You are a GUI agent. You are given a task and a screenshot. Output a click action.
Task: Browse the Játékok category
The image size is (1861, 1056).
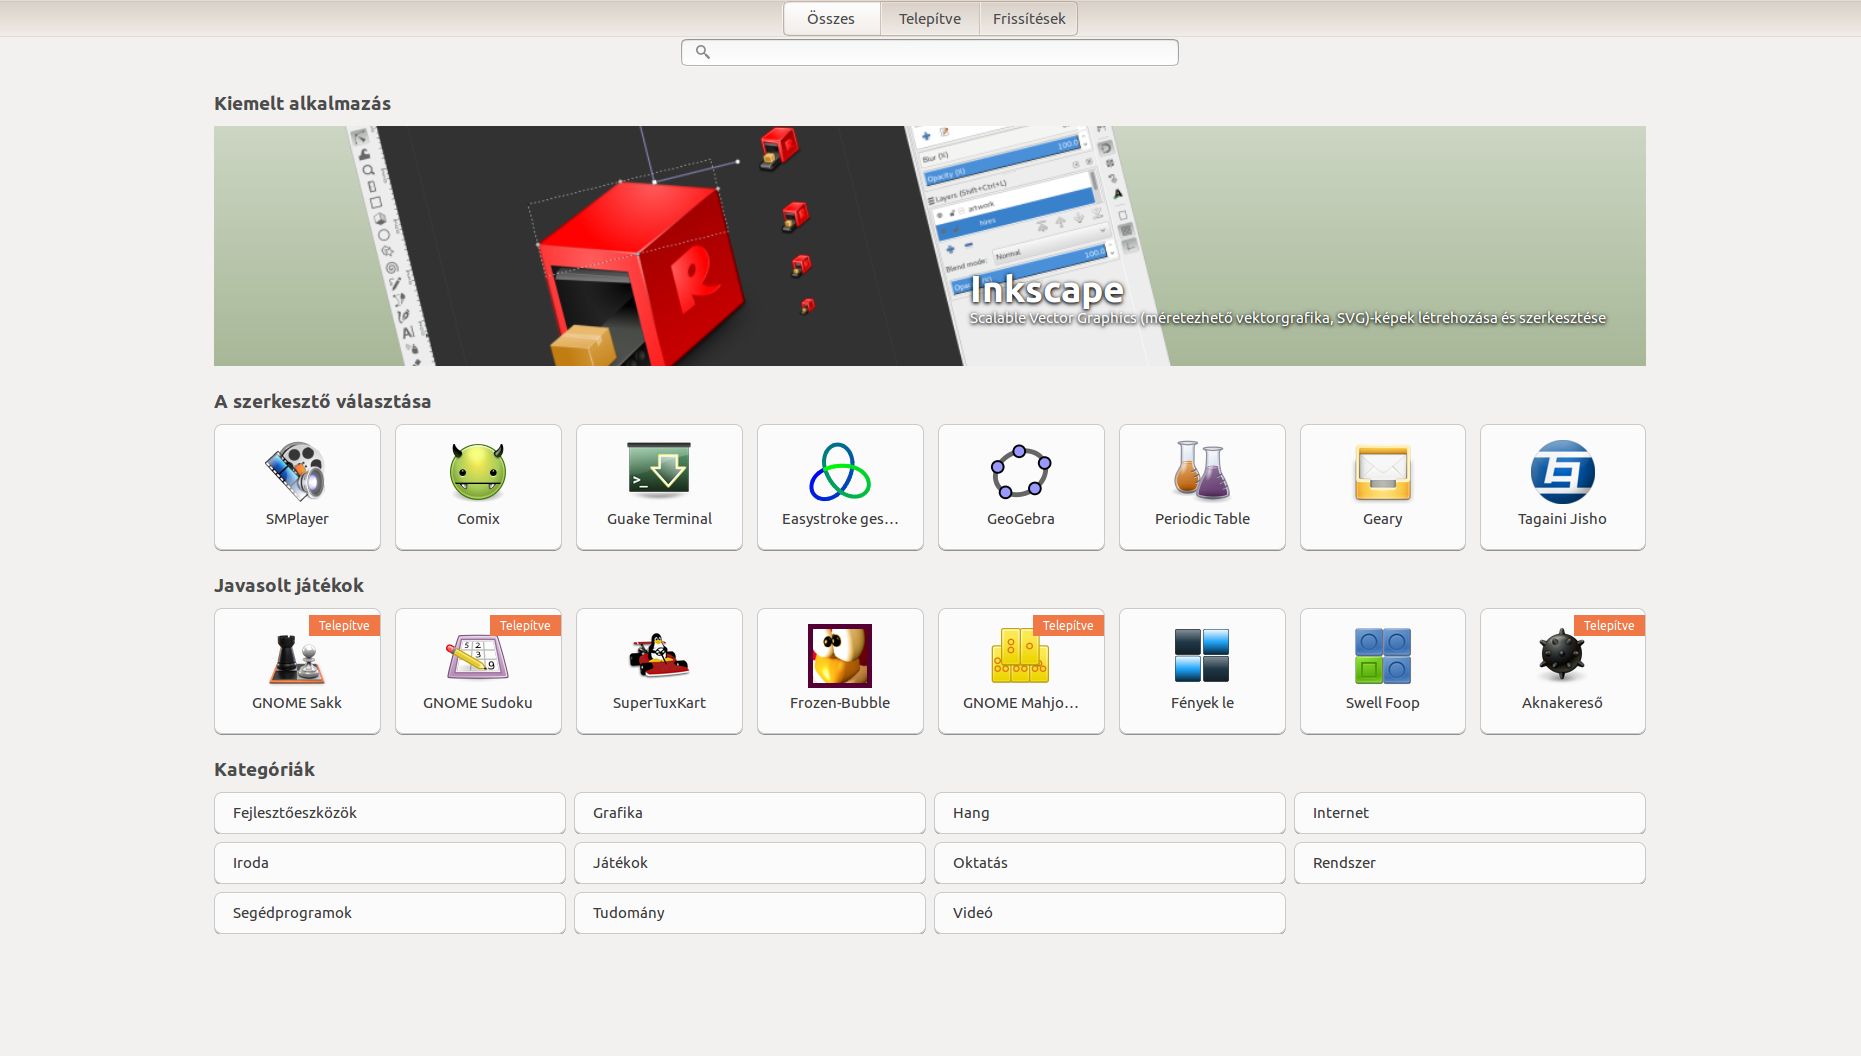pyautogui.click(x=750, y=863)
